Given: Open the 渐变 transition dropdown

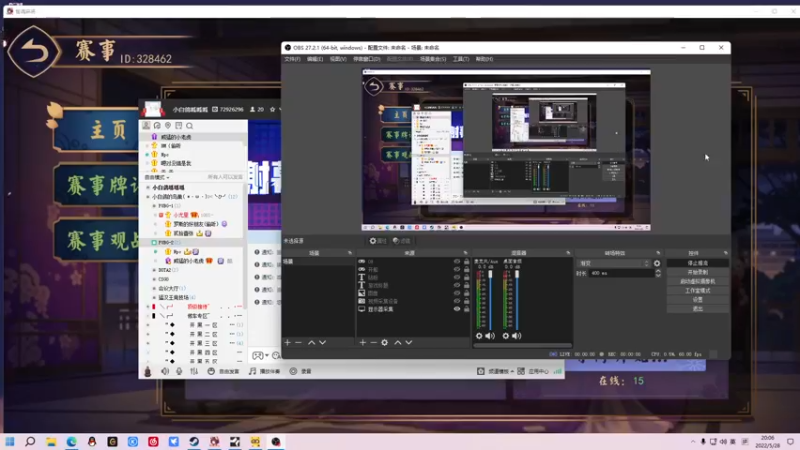Looking at the screenshot, I should pos(614,263).
